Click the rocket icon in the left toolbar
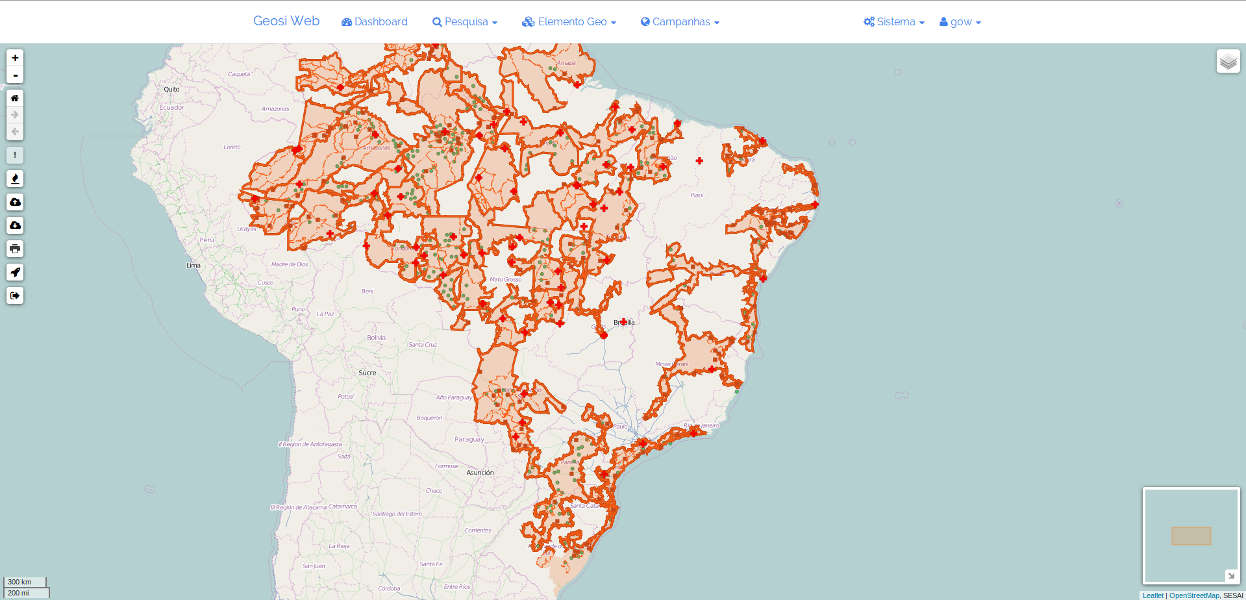Viewport: 1246px width, 600px height. pos(15,272)
